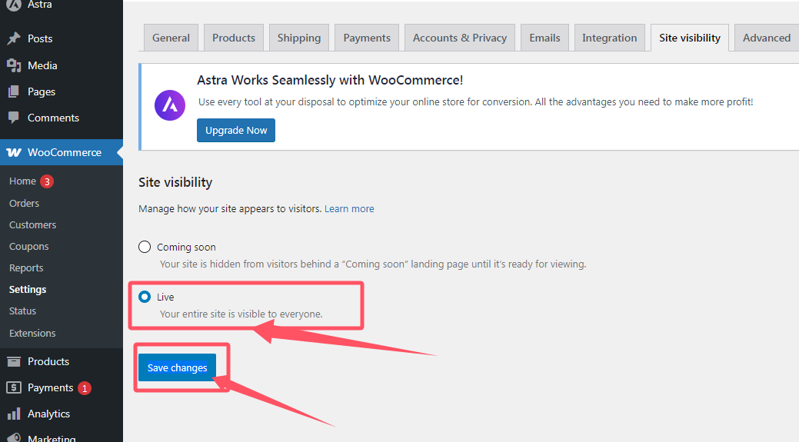Open the Extensions submenu item
The width and height of the screenshot is (799, 442).
tap(32, 333)
